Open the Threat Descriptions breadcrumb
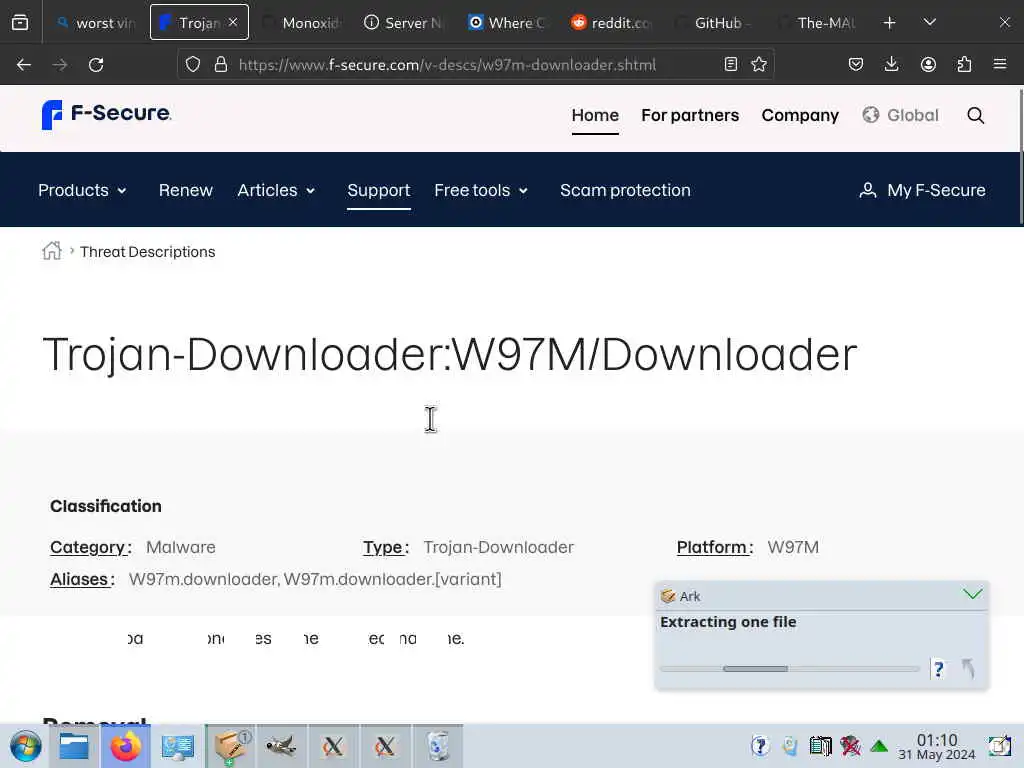Screen dimensions: 1024x768 pyautogui.click(x=148, y=251)
